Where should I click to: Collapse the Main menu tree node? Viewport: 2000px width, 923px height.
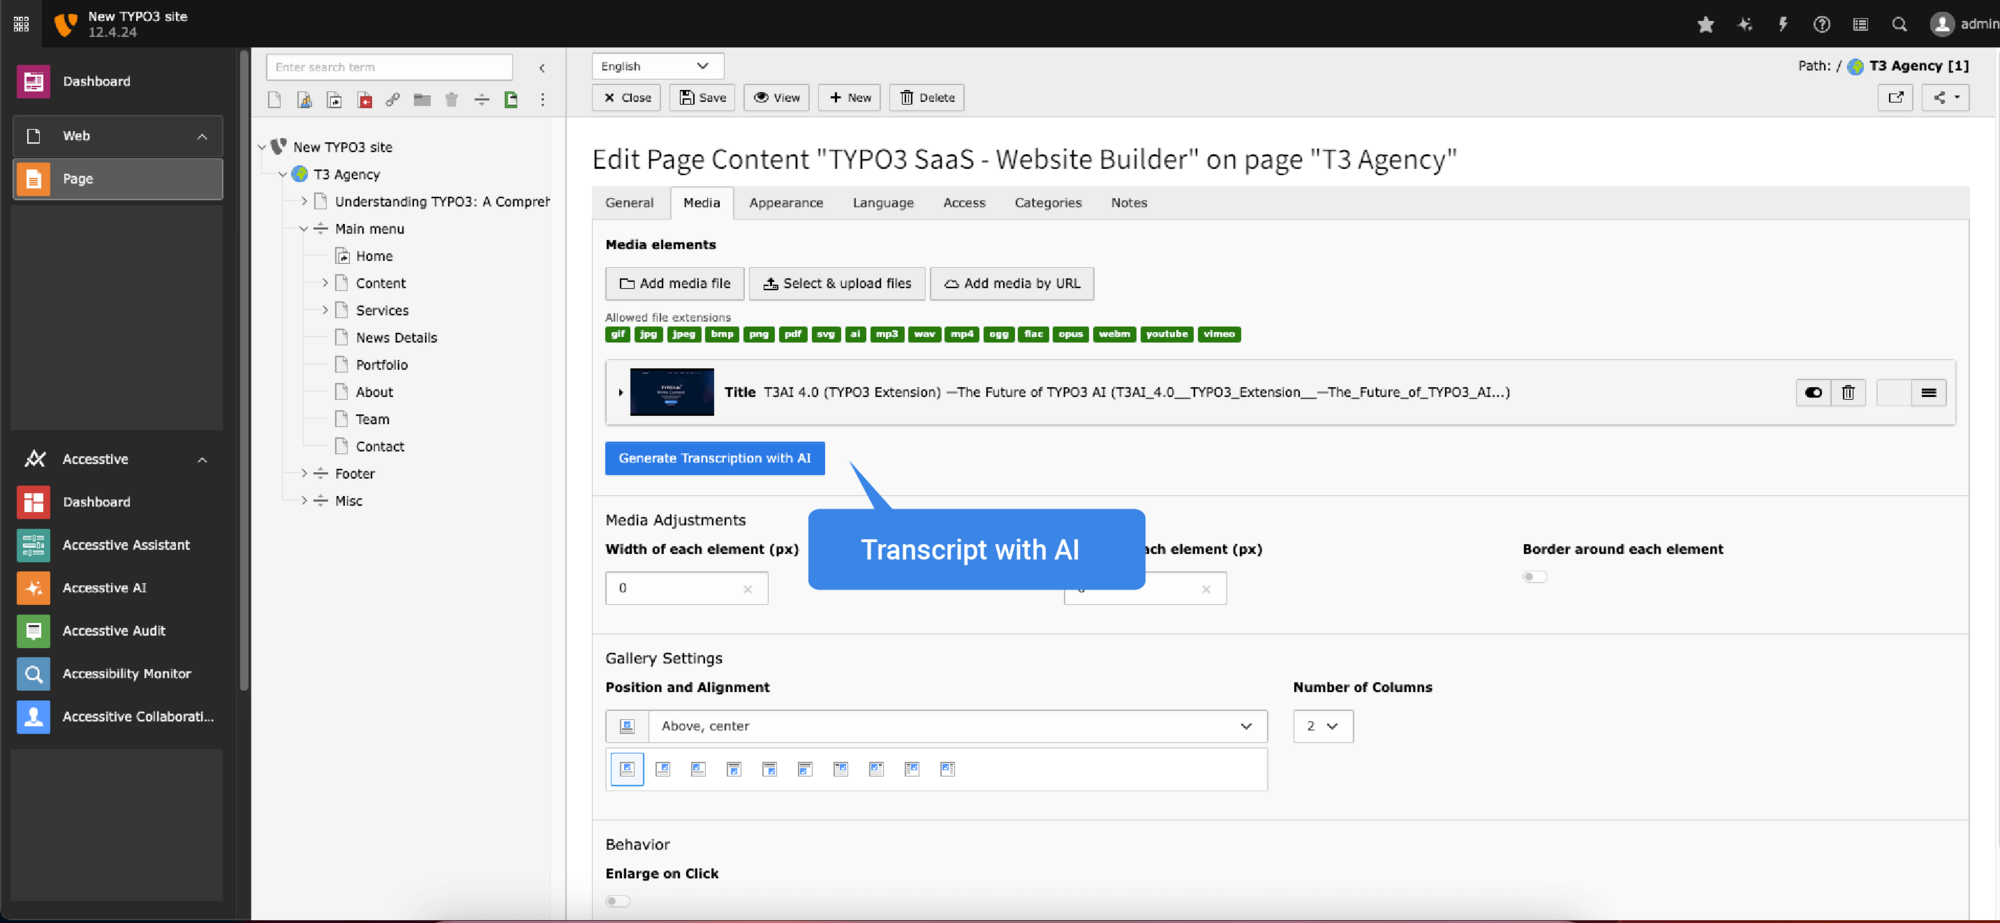tap(304, 229)
